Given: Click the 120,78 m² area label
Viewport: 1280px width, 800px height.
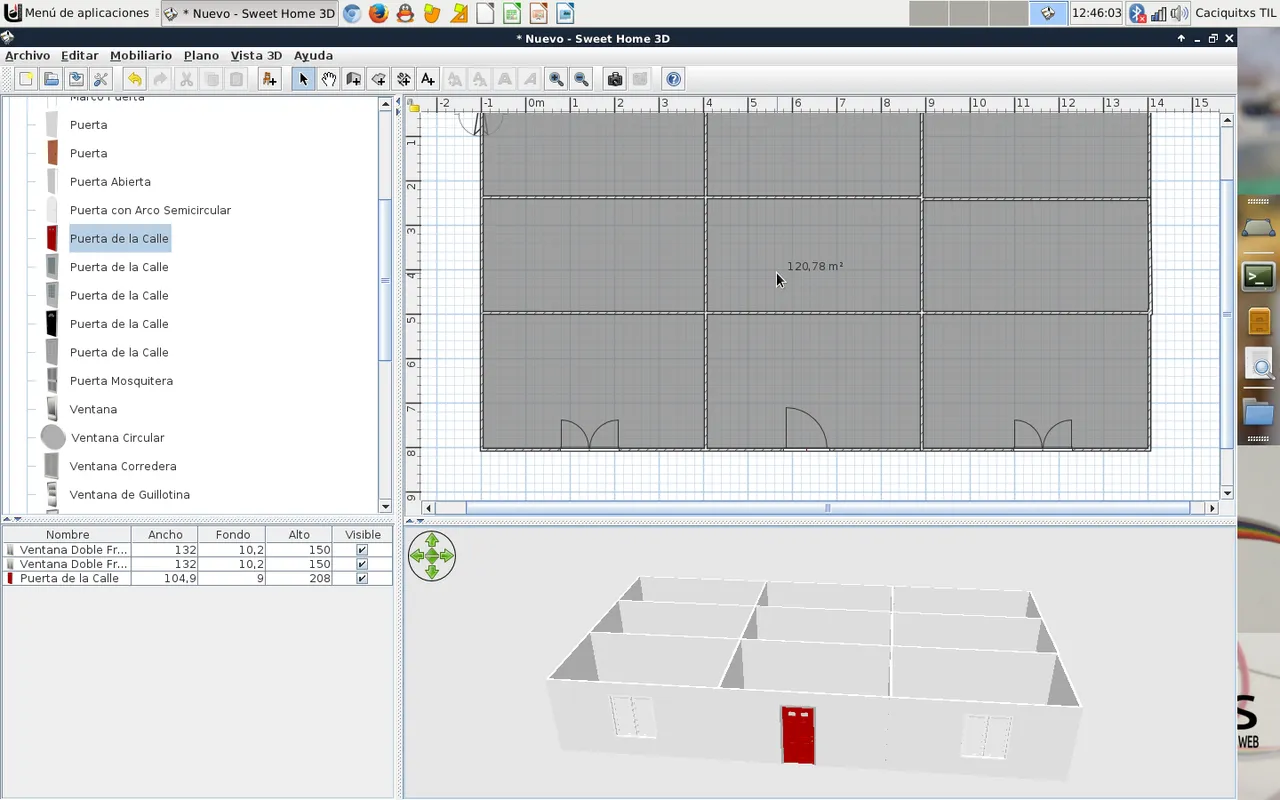Looking at the screenshot, I should click(x=815, y=266).
